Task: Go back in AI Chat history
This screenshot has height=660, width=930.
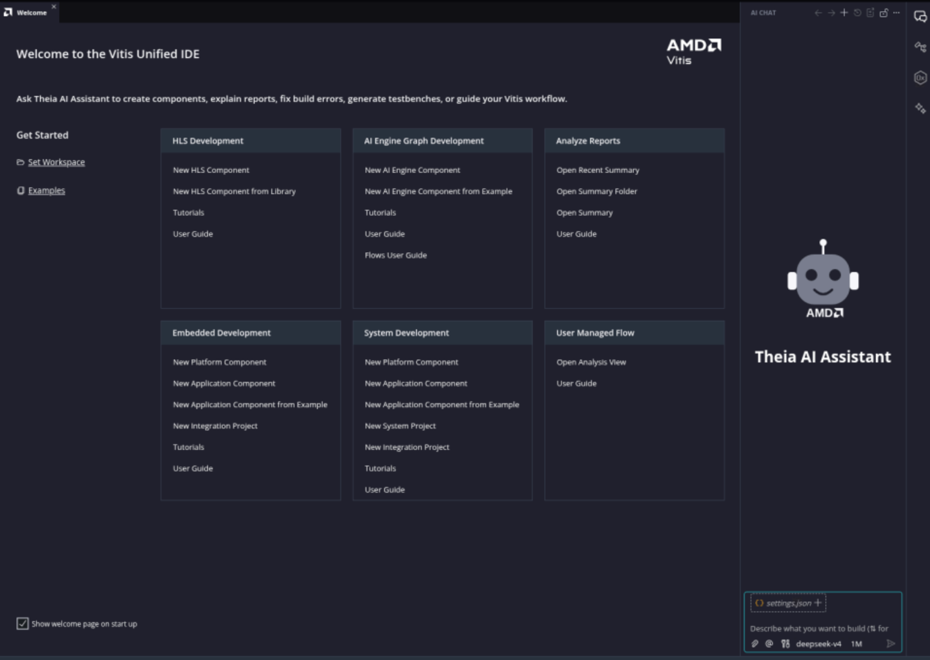Action: tap(818, 12)
